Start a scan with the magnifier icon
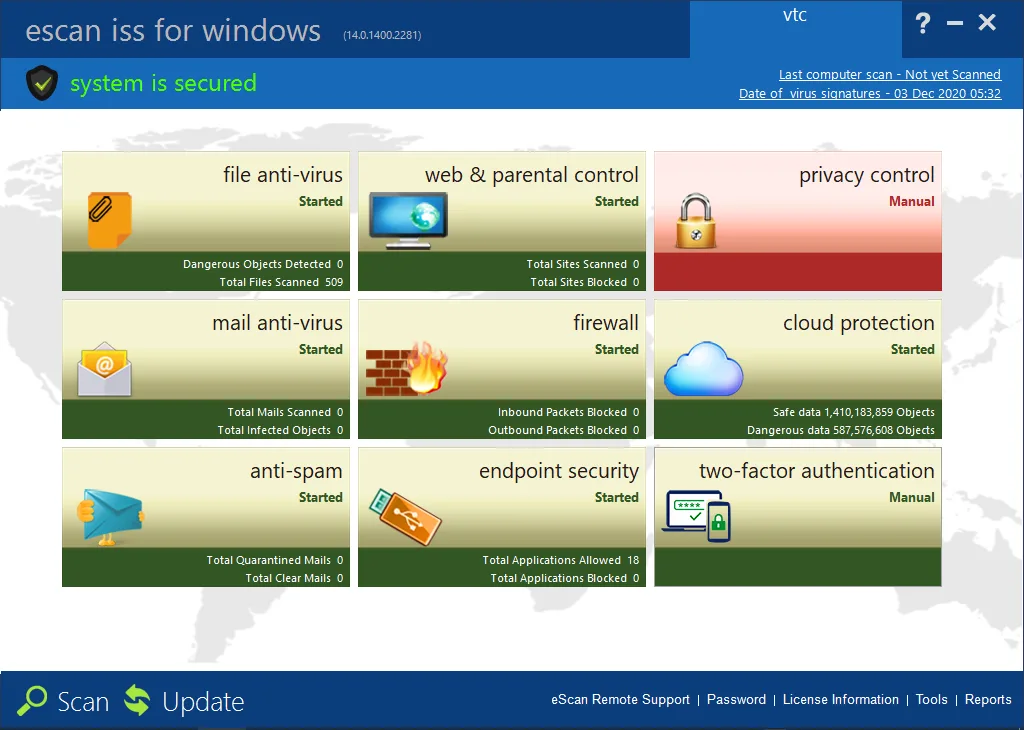 click(x=35, y=701)
